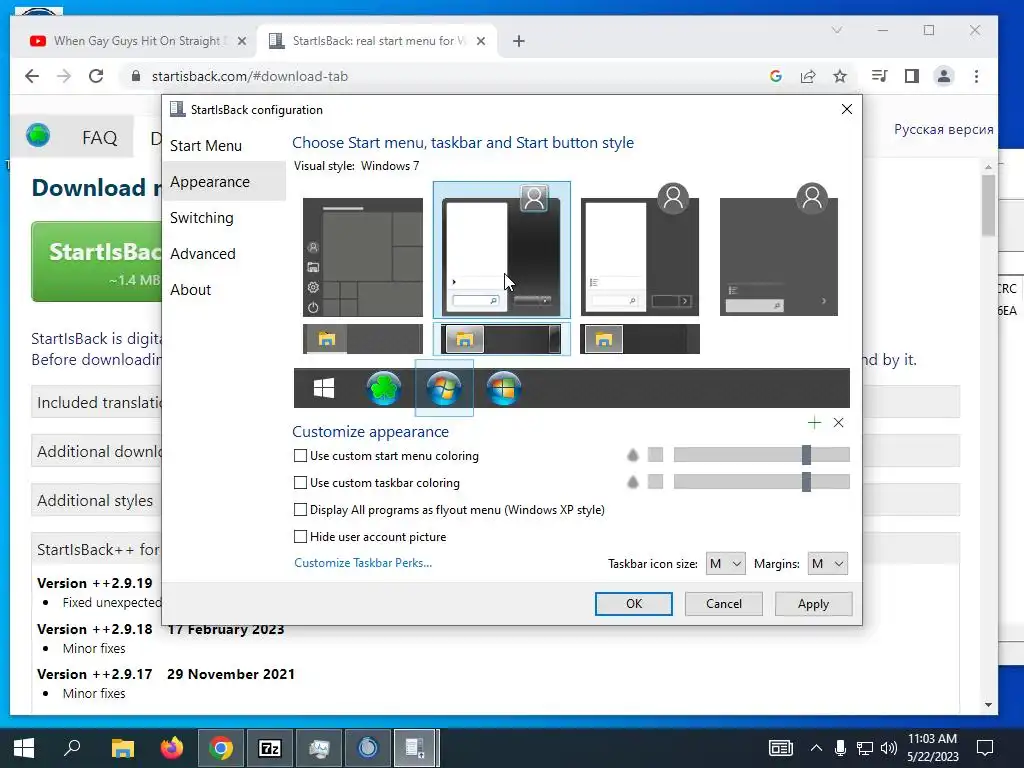The image size is (1024, 768).
Task: Open File Explorer from the taskbar
Action: (122, 748)
